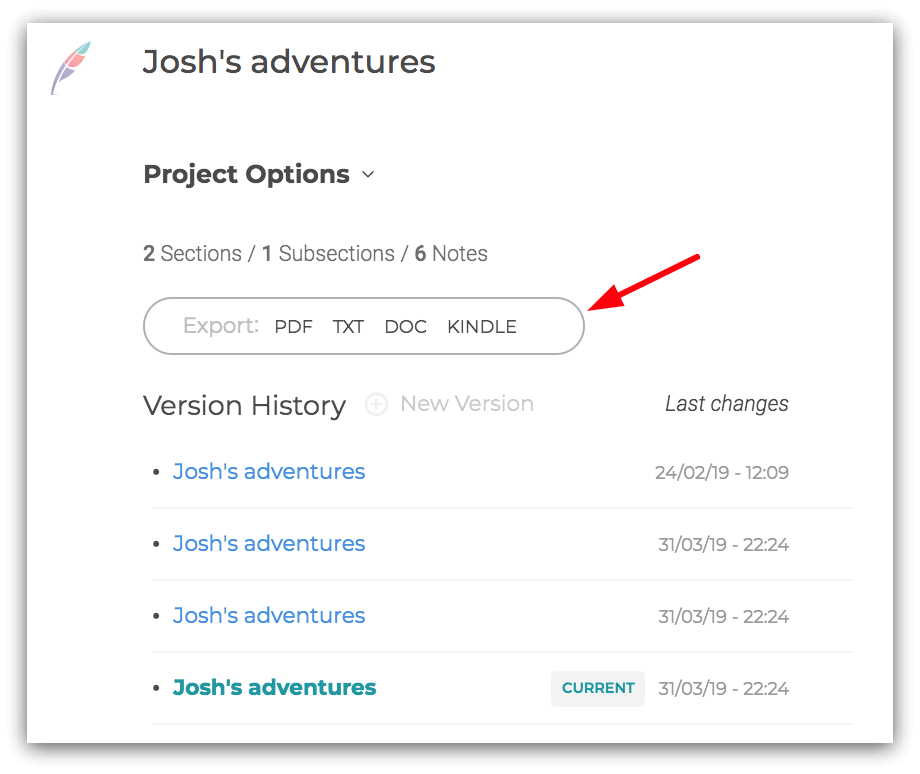Open the bold current Josh's adventures version
Image resolution: width=920 pixels, height=774 pixels.
click(x=274, y=688)
